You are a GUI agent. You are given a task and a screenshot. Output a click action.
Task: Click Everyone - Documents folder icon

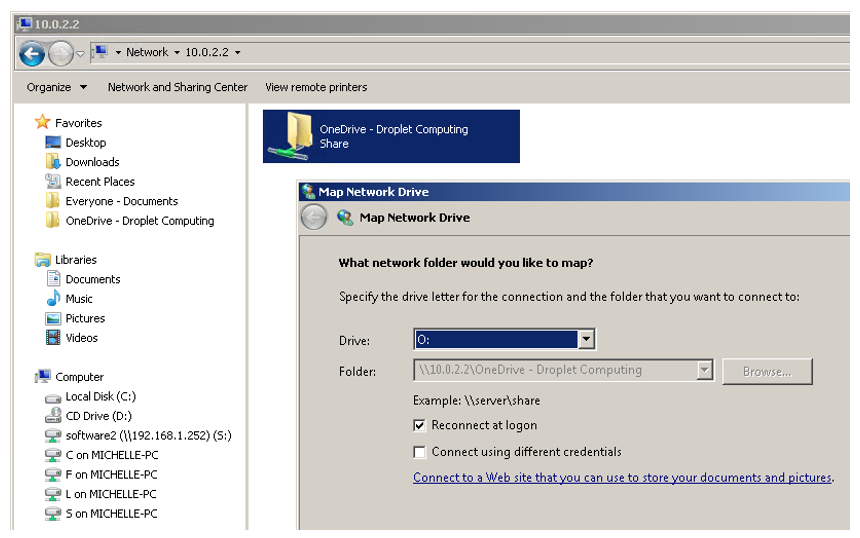[x=53, y=200]
